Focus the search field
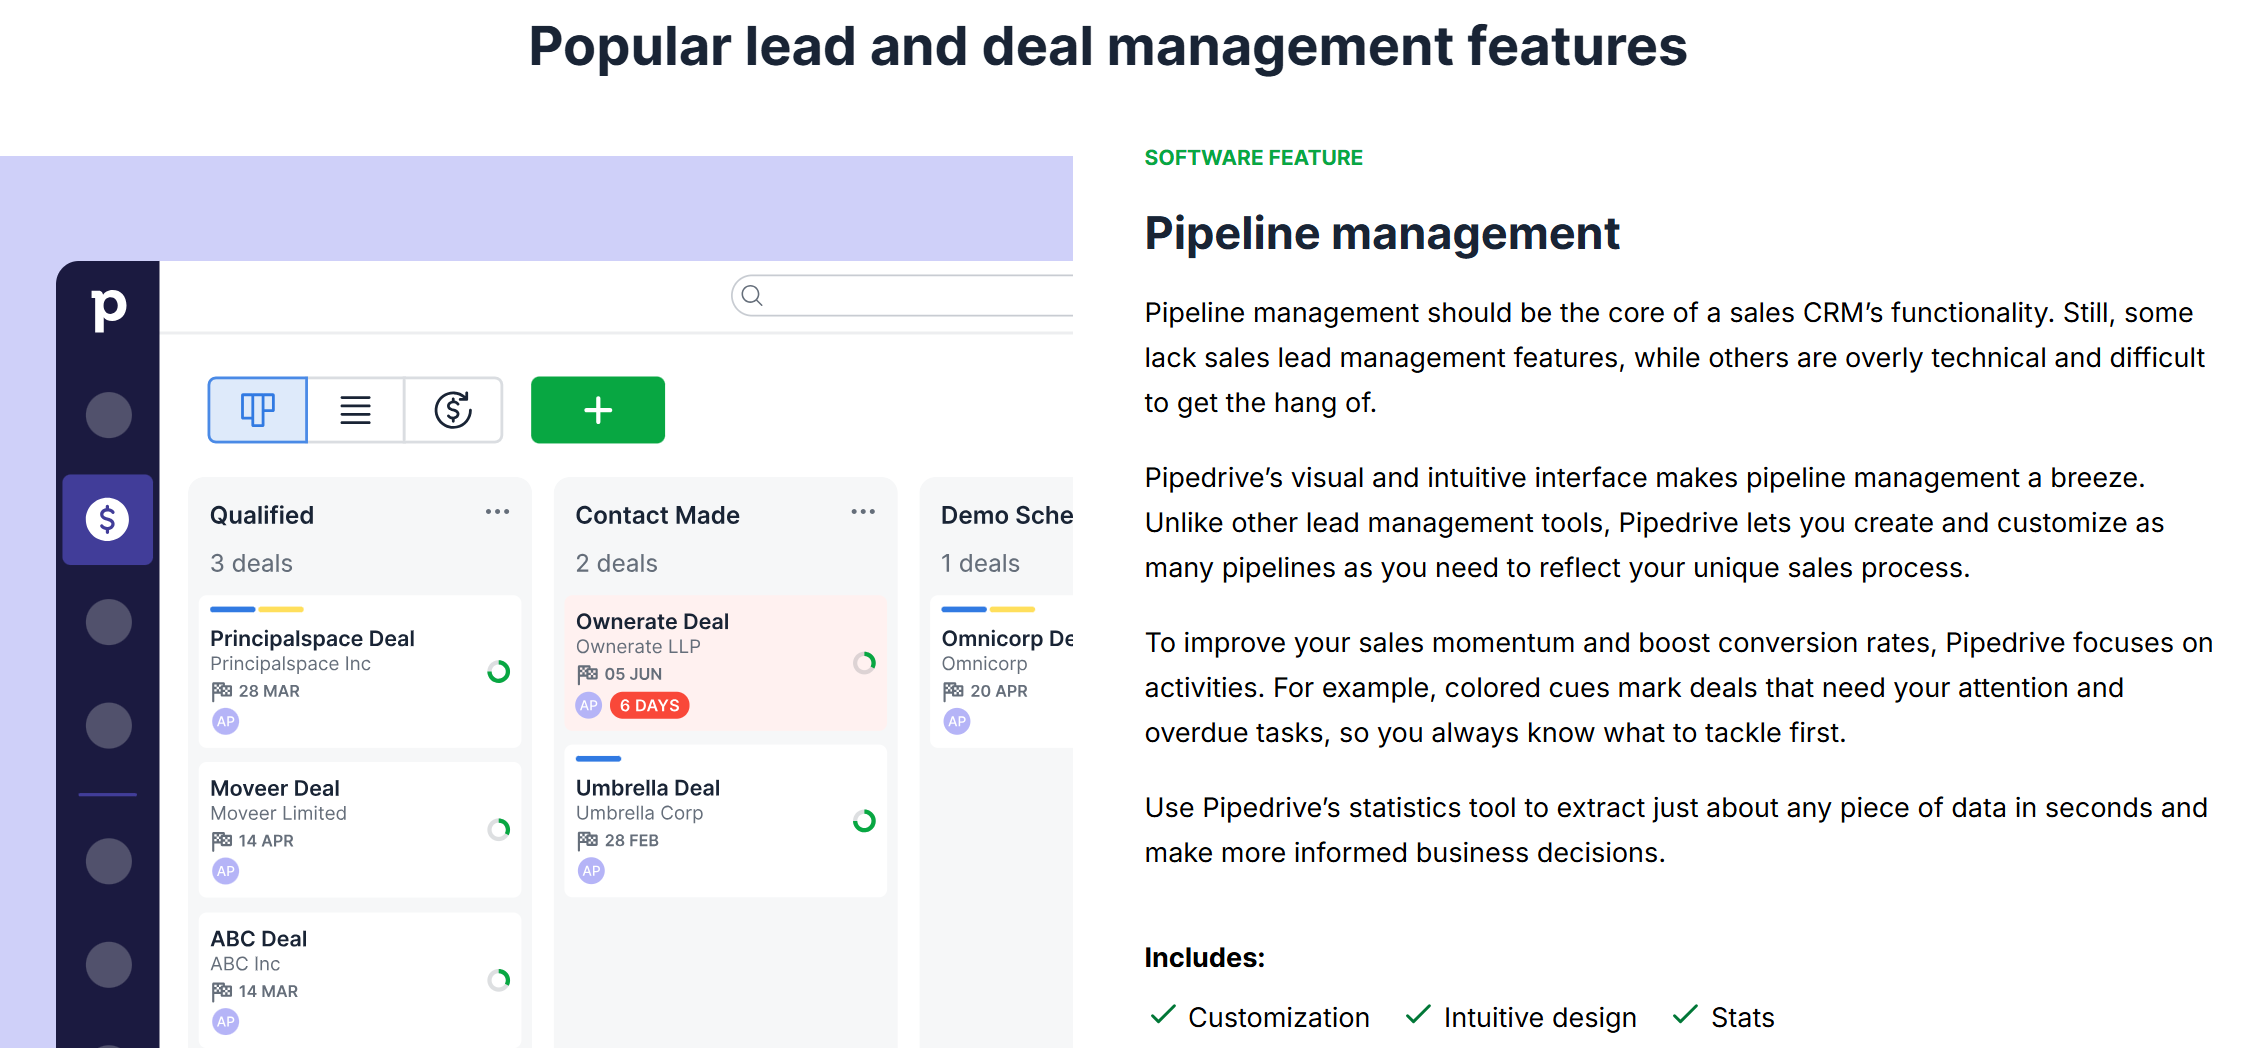Image resolution: width=2263 pixels, height=1048 pixels. tap(902, 296)
